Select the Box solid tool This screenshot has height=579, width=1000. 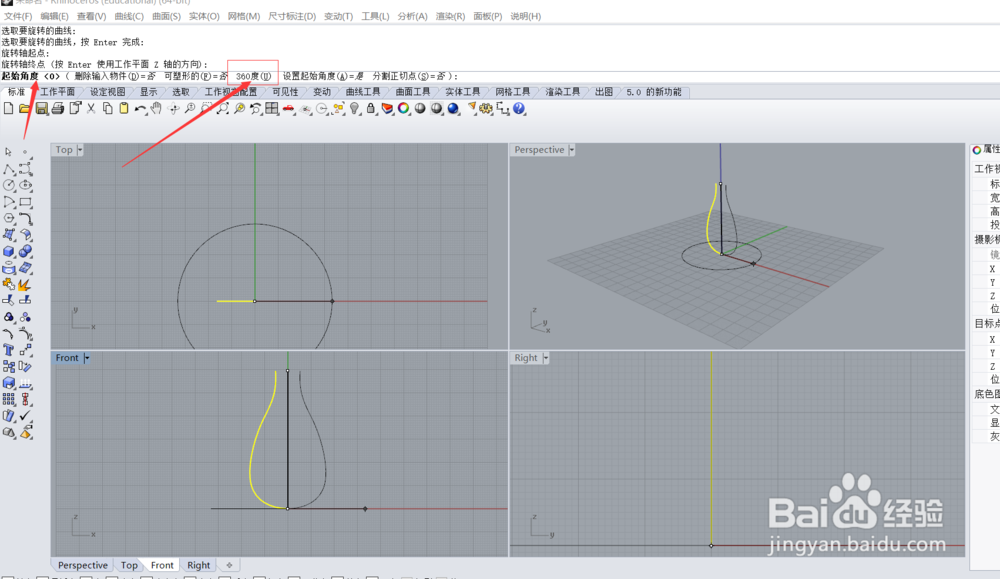point(9,251)
